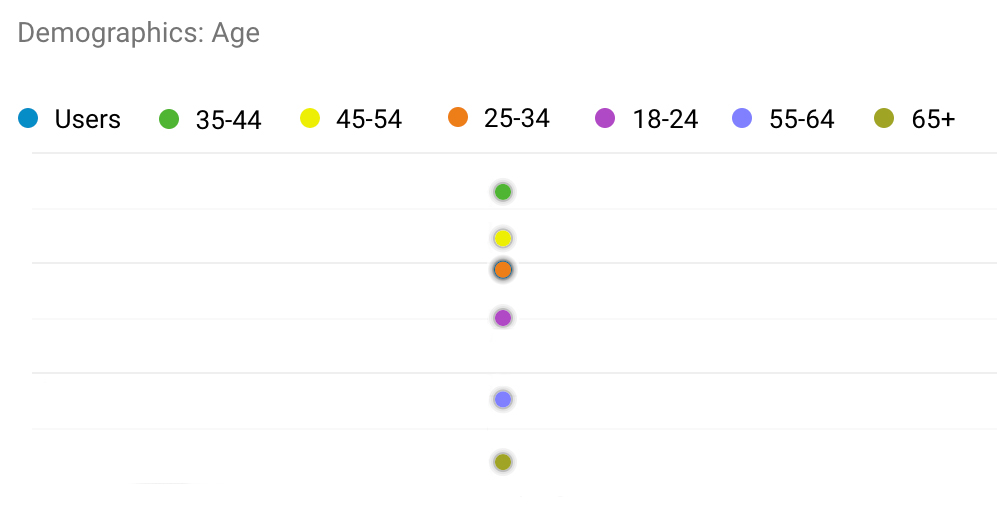997x513 pixels.
Task: Toggle the 35-44 legend label
Action: point(228,120)
